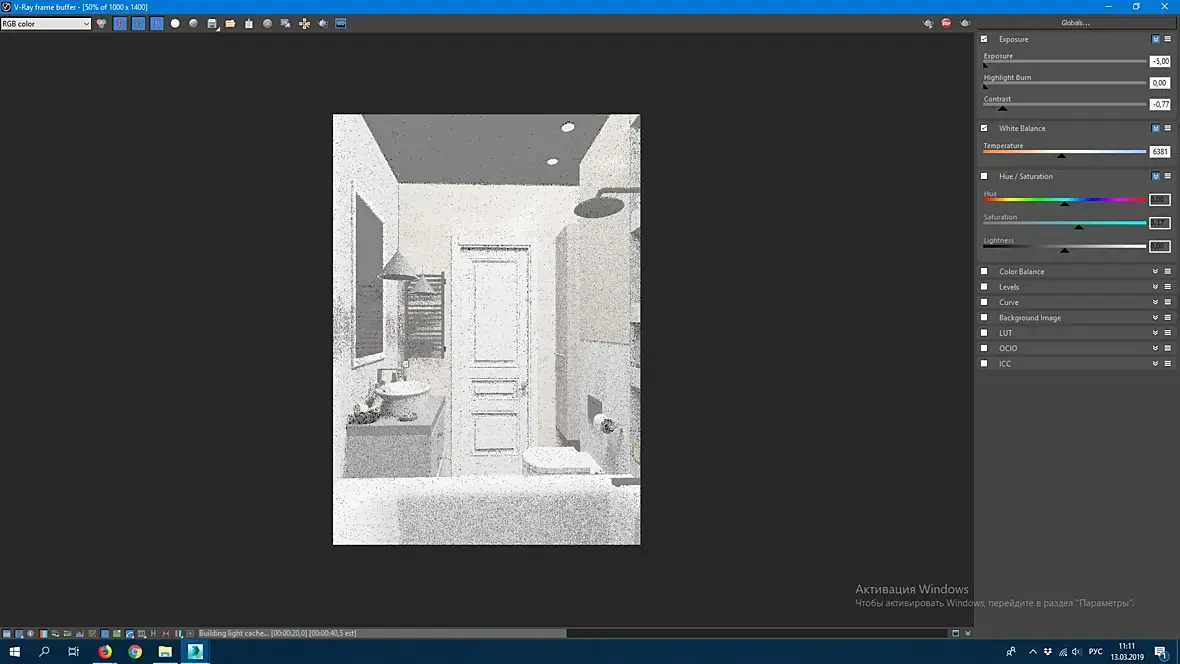
Task: Adjust the Temperature slider
Action: (1064, 153)
